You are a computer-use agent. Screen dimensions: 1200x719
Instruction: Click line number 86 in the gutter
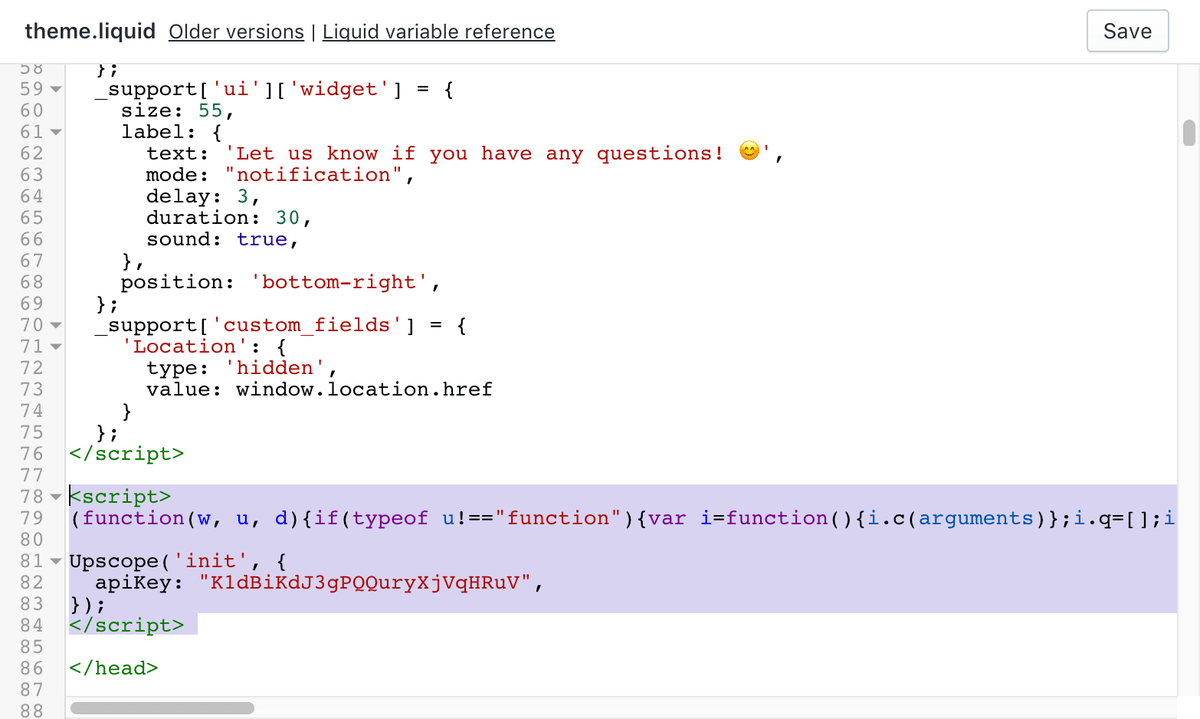click(x=31, y=668)
